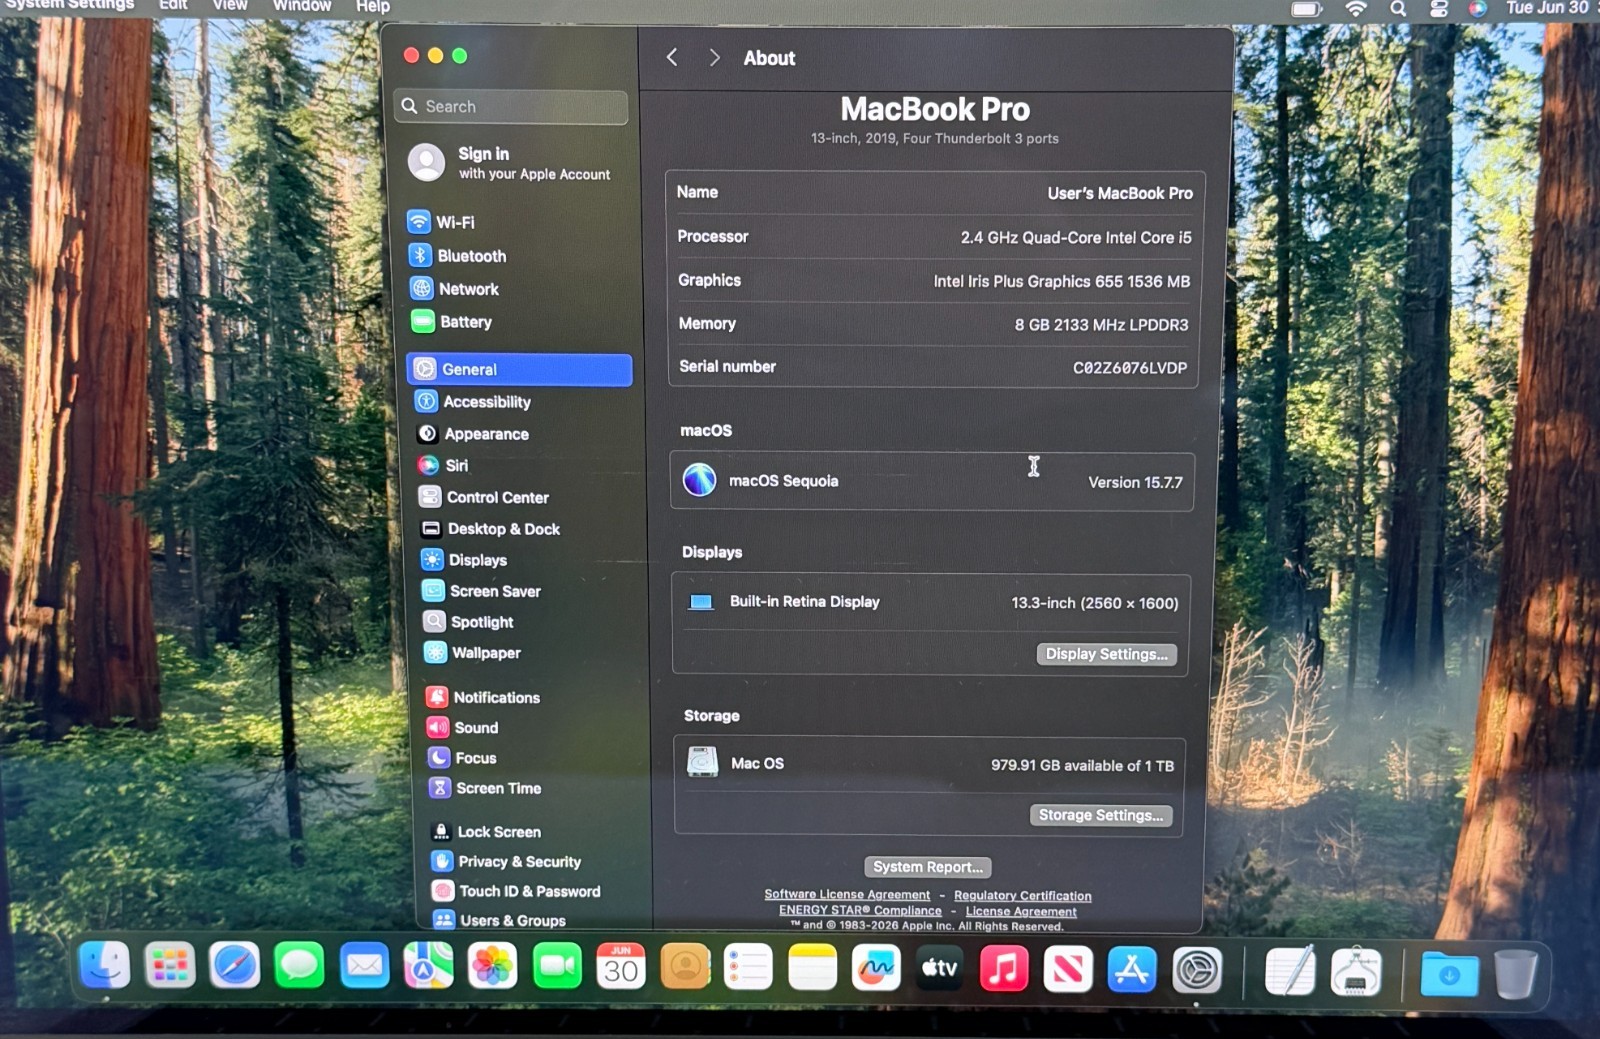Open Siri settings
The height and width of the screenshot is (1039, 1600).
coord(443,465)
